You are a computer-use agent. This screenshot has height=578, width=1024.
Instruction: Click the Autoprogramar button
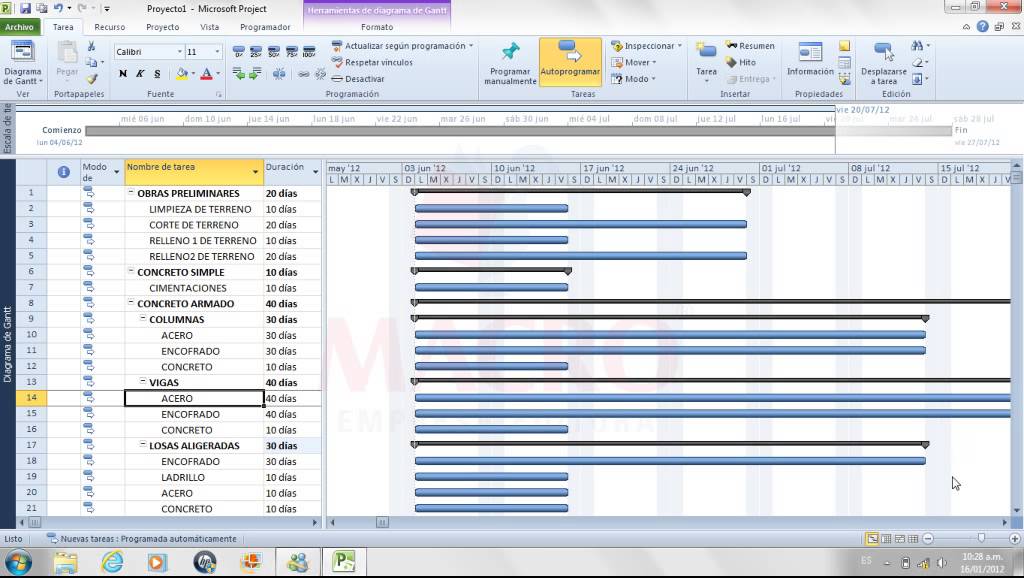pos(570,61)
